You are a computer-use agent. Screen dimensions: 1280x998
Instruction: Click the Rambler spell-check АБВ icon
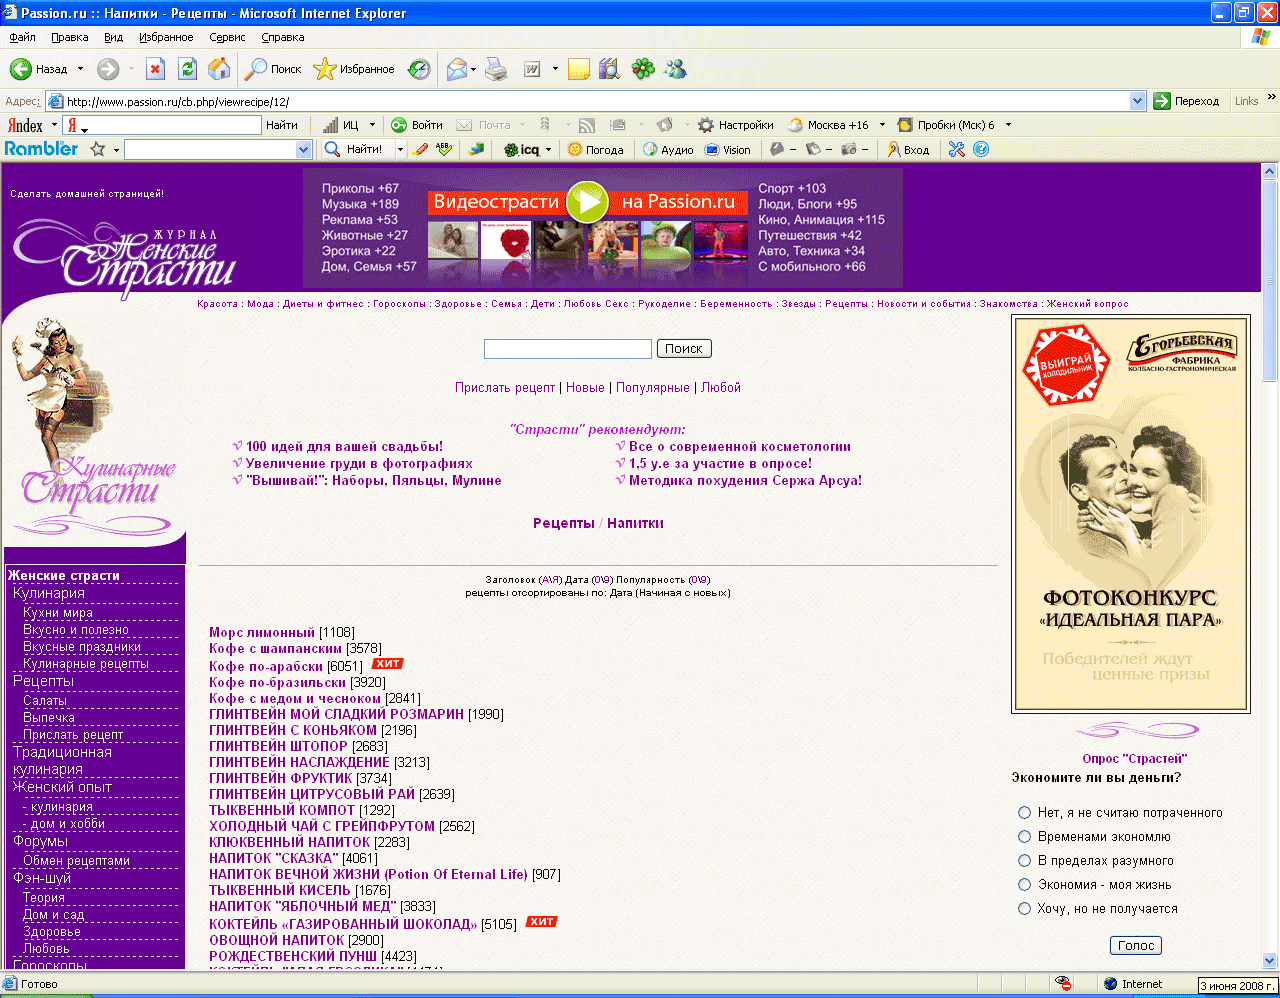point(444,149)
